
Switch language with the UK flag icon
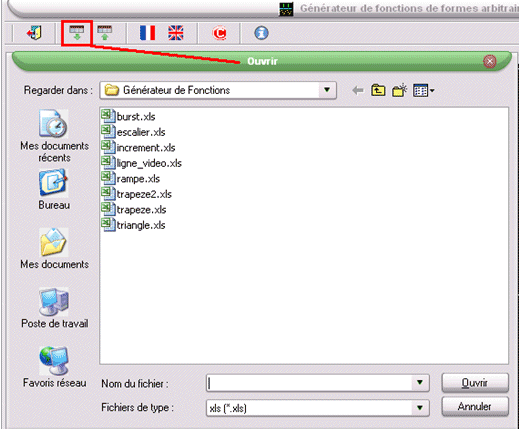click(176, 33)
